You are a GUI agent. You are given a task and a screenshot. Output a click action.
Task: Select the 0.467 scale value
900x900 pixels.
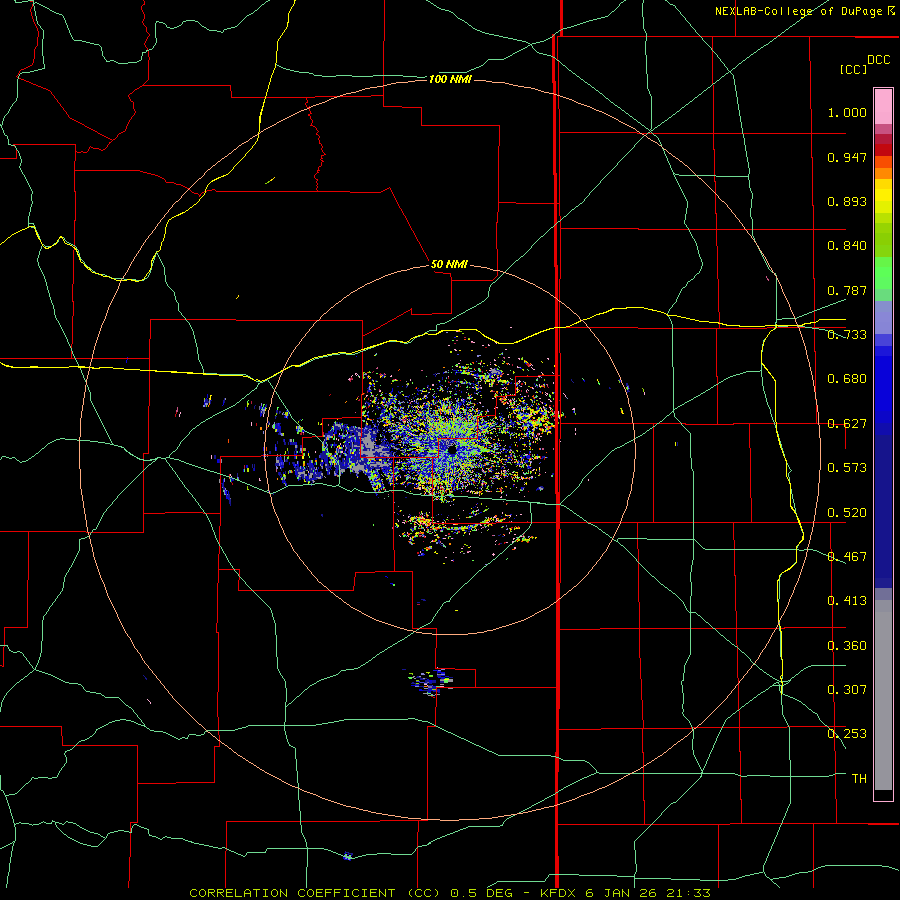coord(847,557)
